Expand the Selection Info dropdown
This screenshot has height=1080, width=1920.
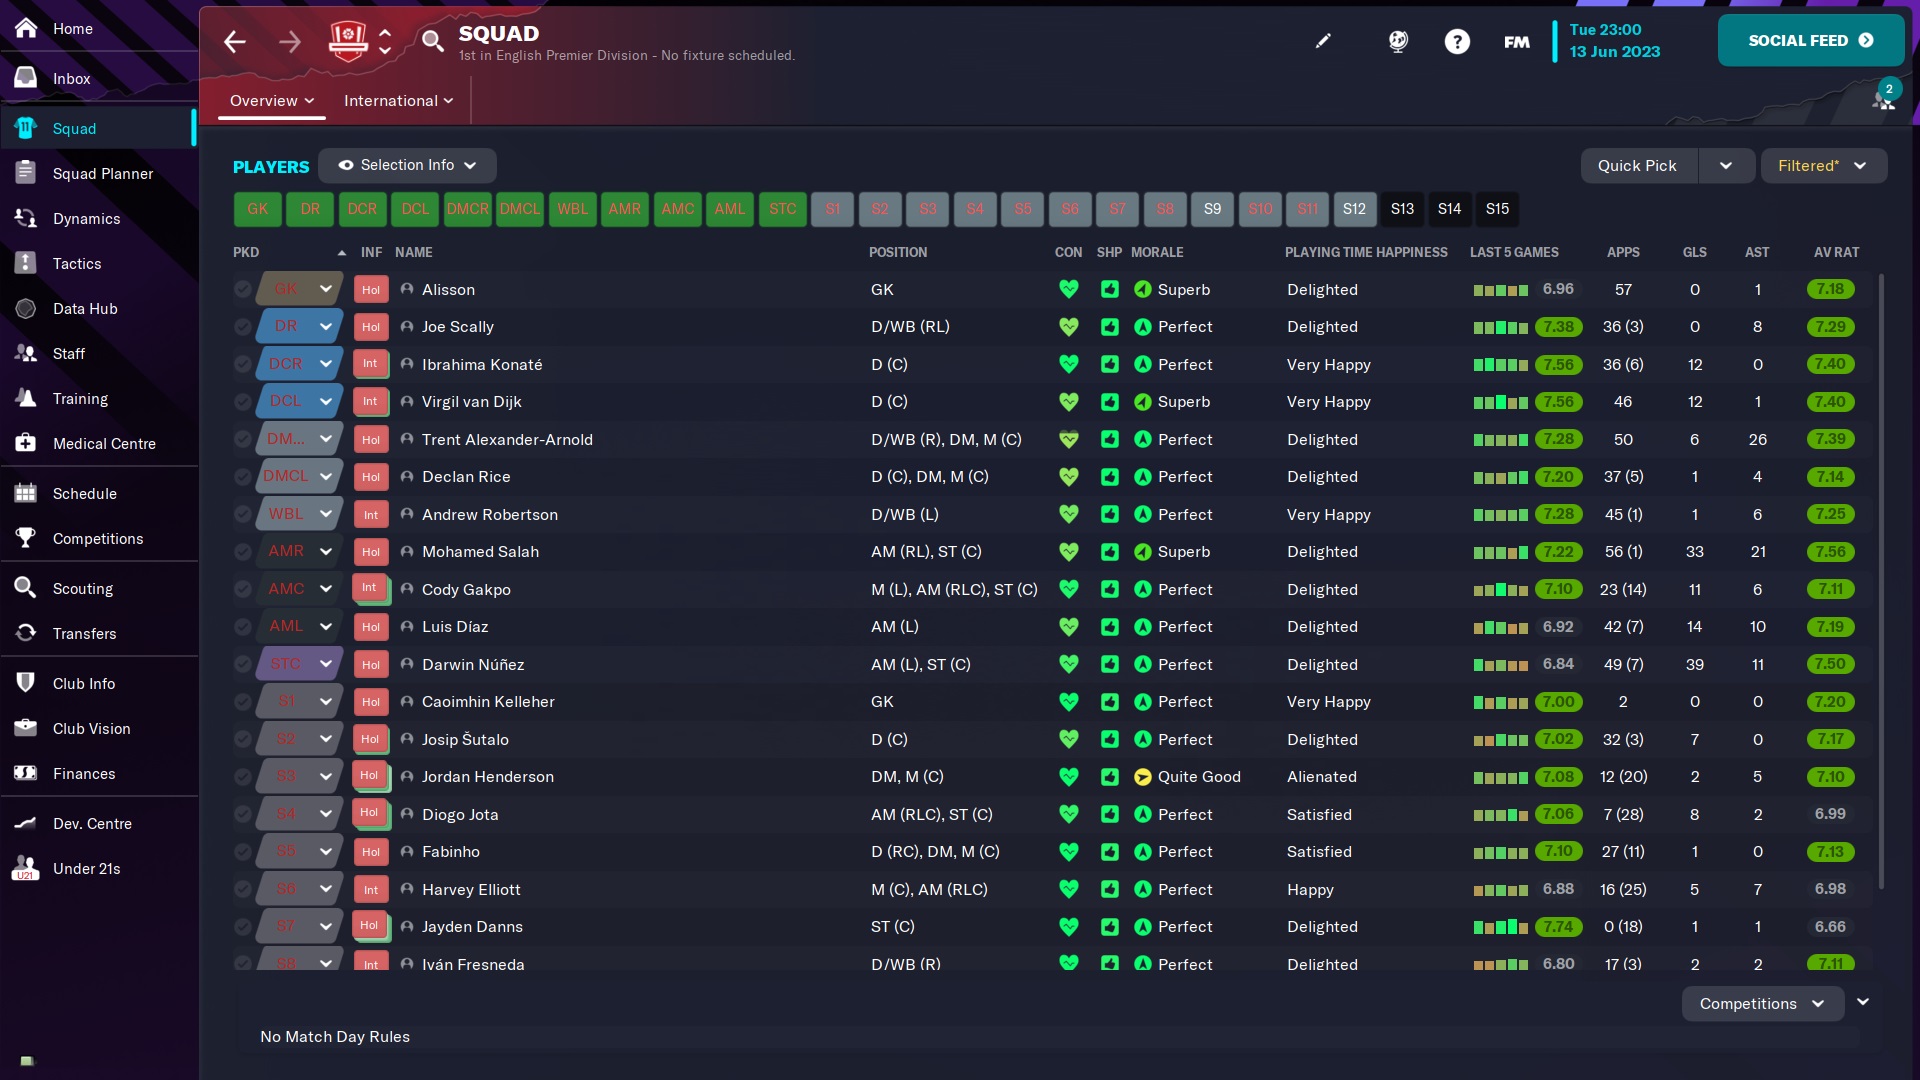point(407,165)
